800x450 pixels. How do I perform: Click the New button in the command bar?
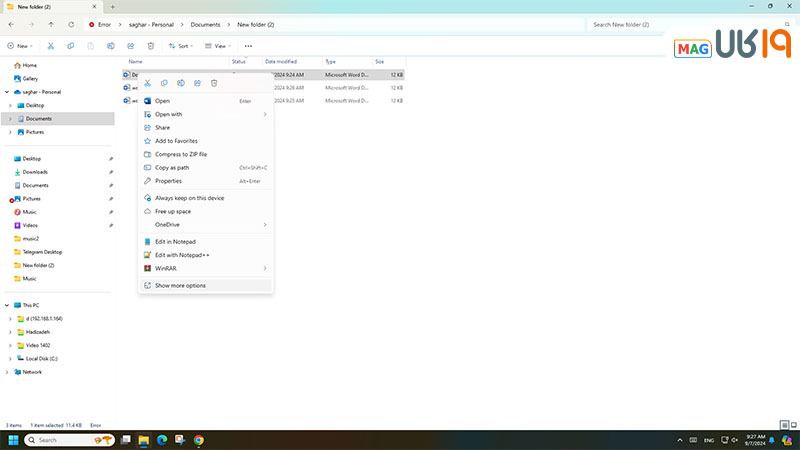[x=20, y=46]
